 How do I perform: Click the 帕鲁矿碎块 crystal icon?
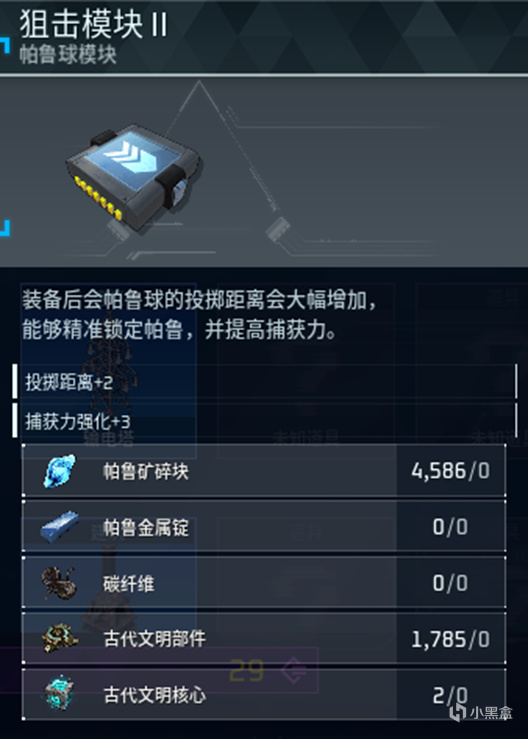(59, 471)
